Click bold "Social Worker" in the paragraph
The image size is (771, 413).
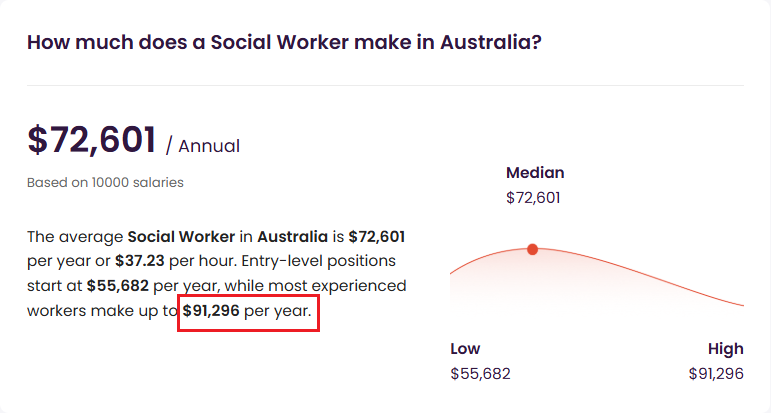click(x=180, y=237)
